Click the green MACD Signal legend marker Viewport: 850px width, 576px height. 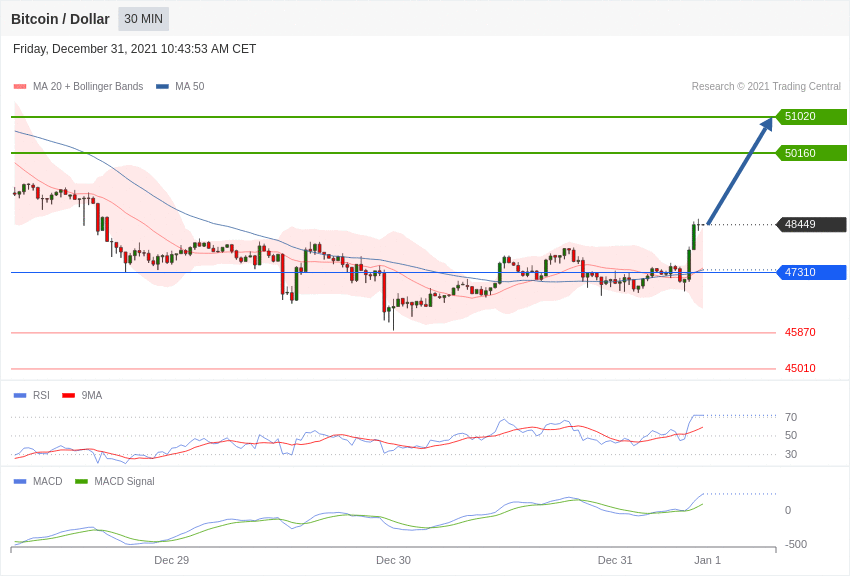pyautogui.click(x=81, y=482)
